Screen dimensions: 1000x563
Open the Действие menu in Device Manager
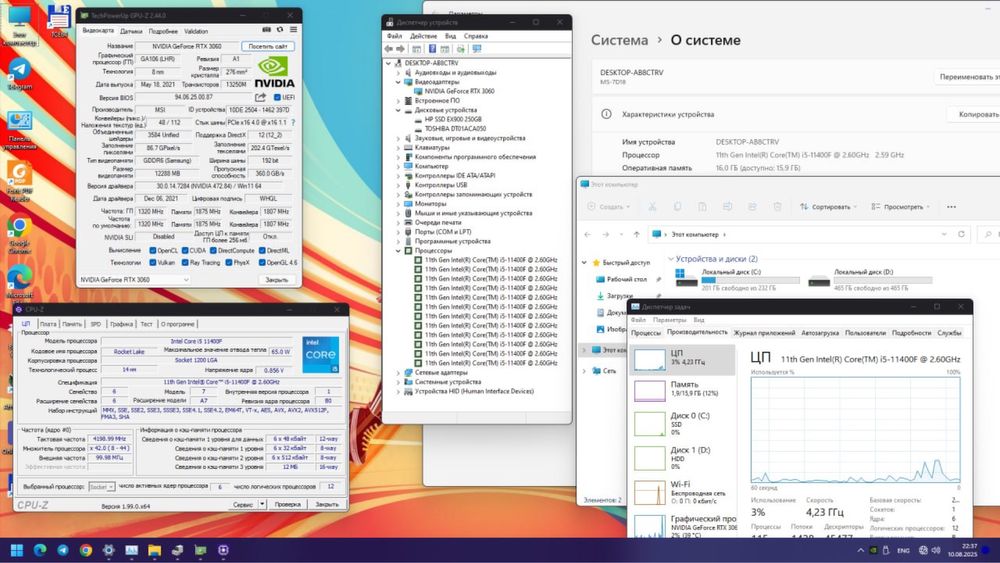click(423, 36)
